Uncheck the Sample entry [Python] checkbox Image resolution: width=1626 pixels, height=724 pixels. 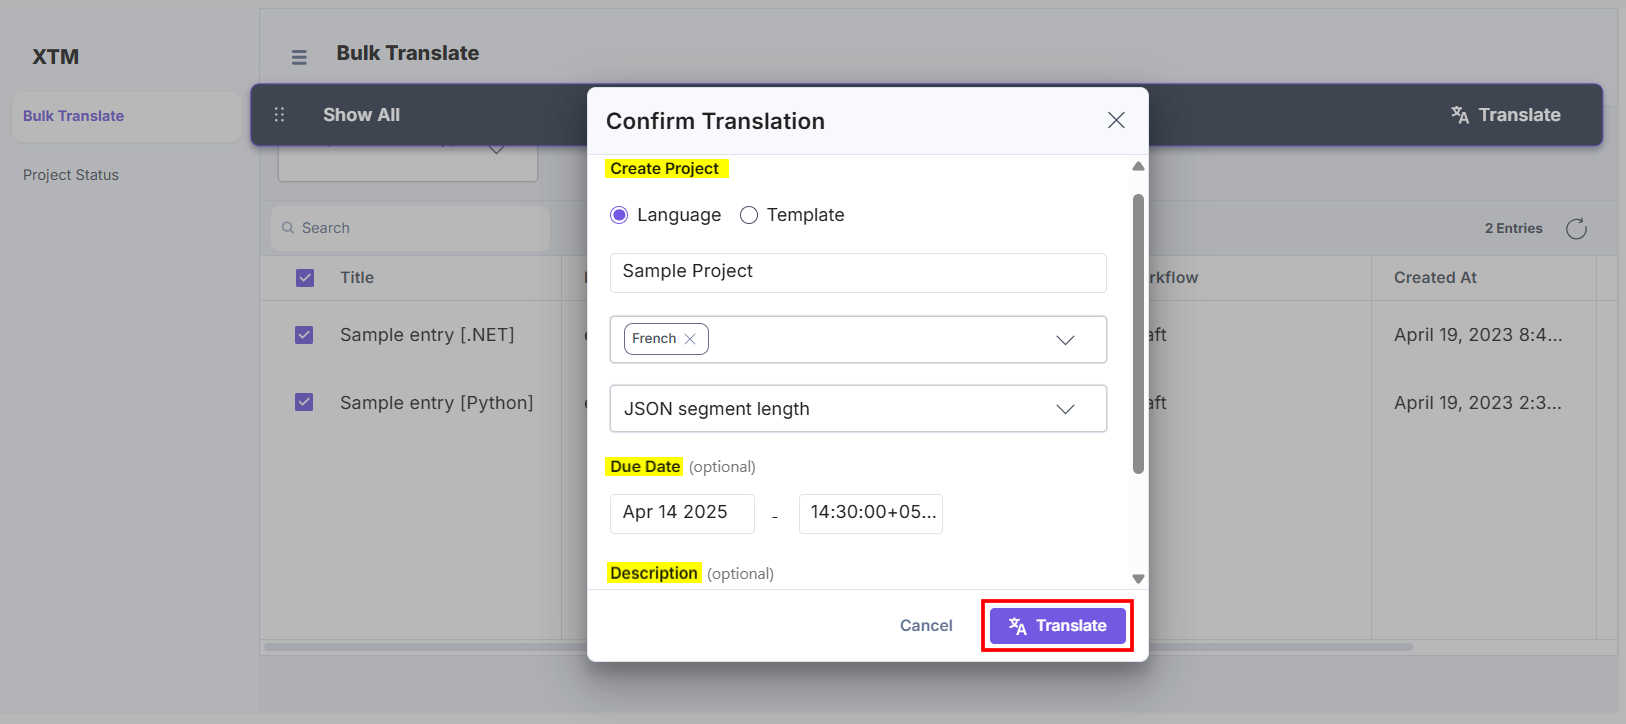(304, 402)
